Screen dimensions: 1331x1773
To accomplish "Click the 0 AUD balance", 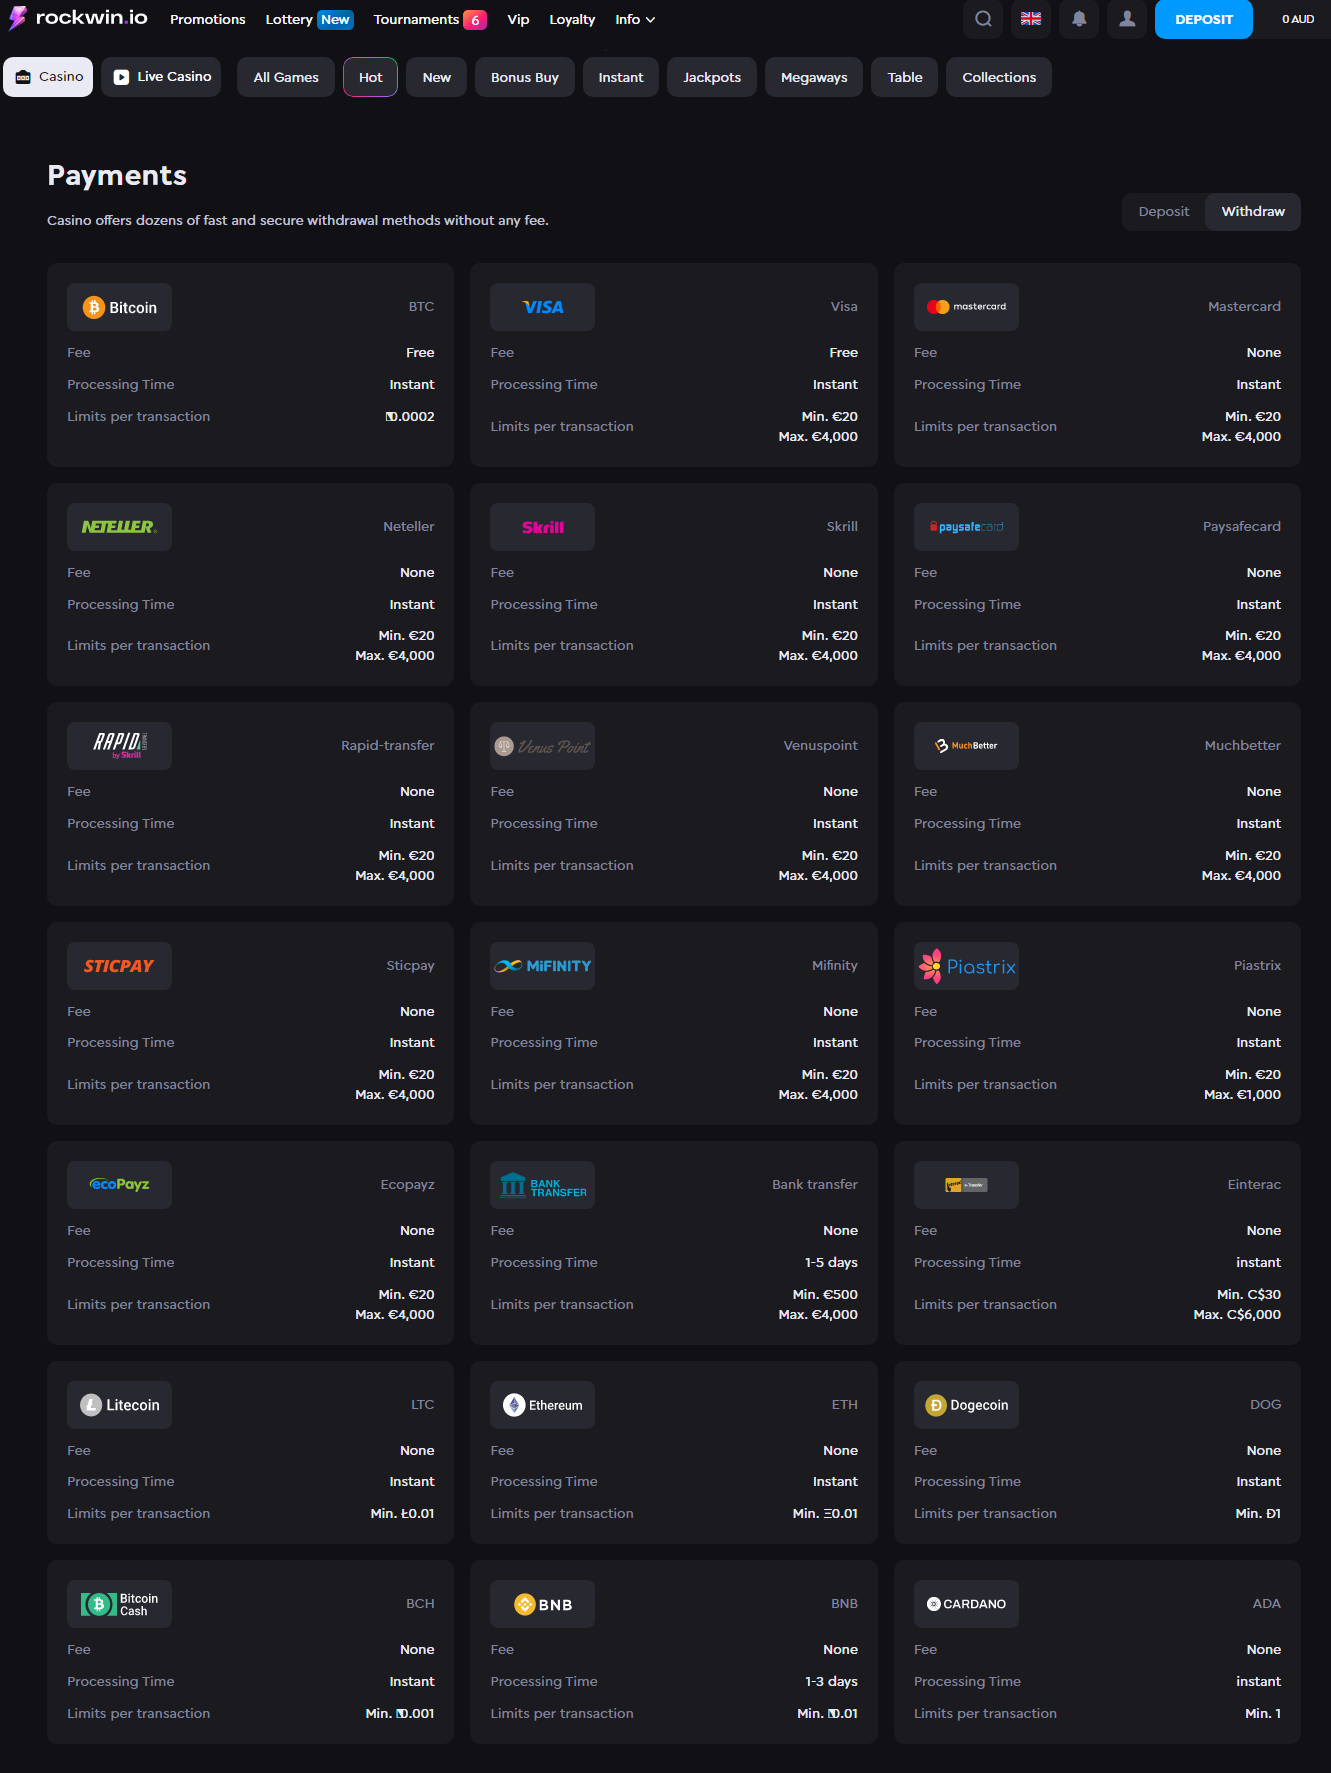I will click(x=1298, y=19).
